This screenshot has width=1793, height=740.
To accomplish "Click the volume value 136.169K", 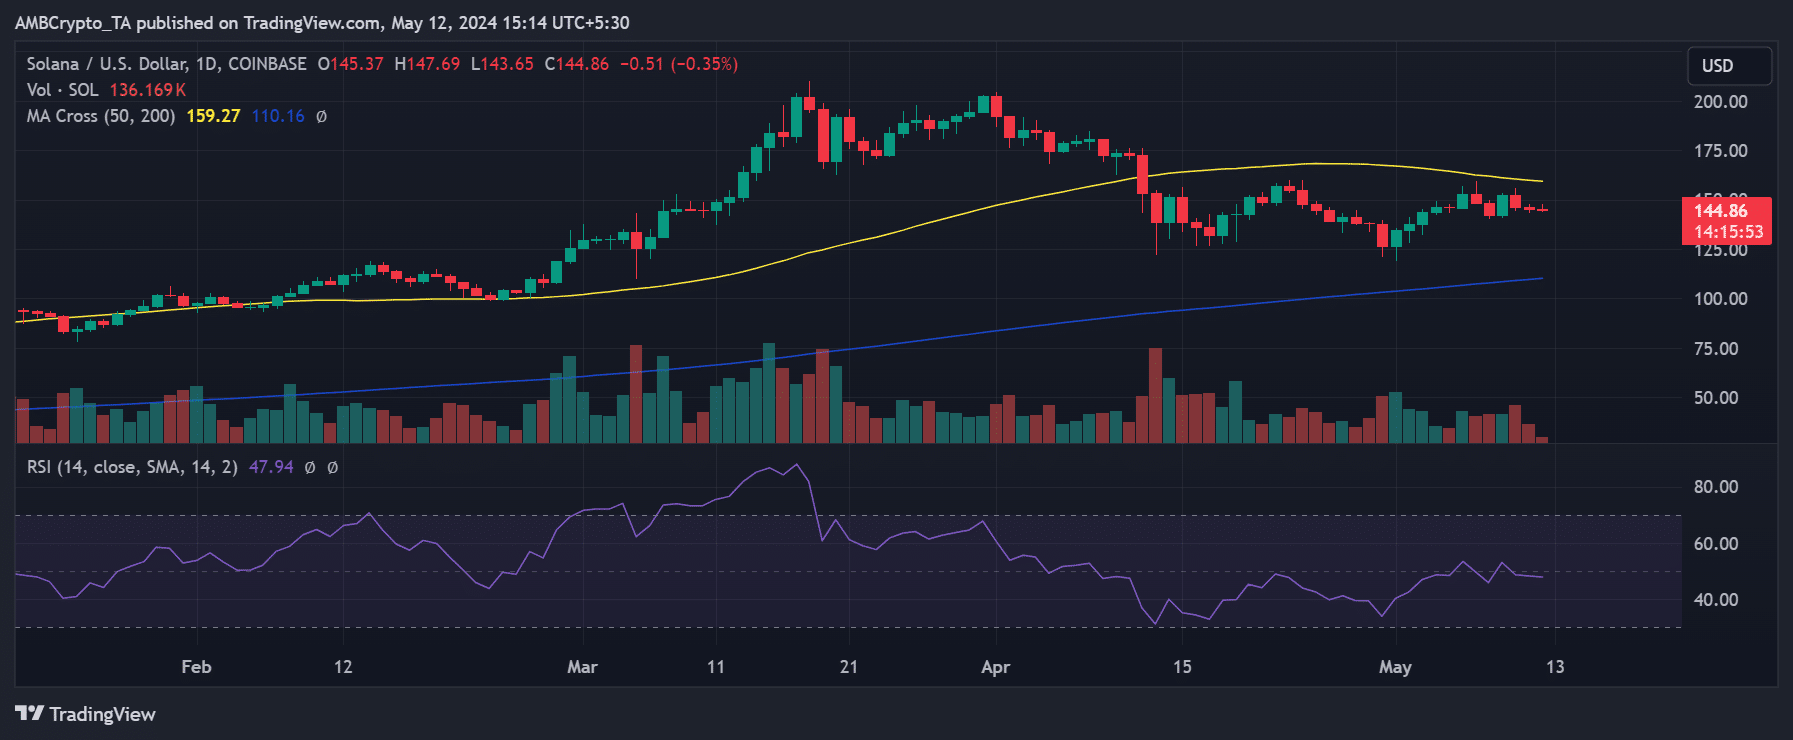I will pos(148,90).
